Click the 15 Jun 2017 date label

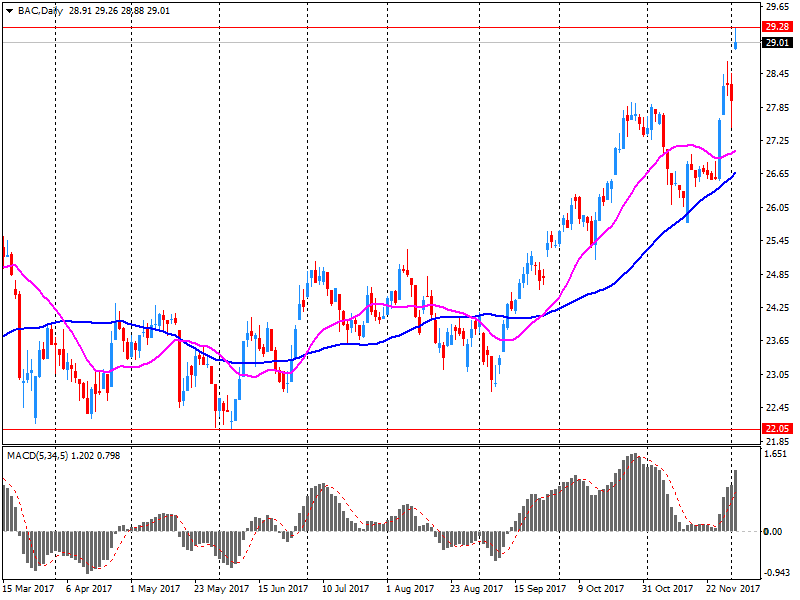[x=284, y=589]
